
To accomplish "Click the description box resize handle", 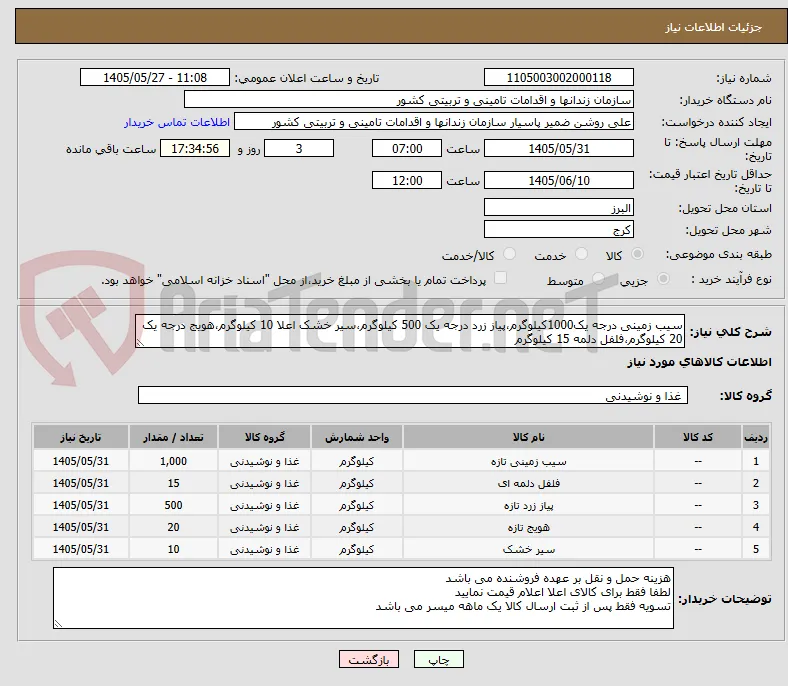I will coord(140,343).
